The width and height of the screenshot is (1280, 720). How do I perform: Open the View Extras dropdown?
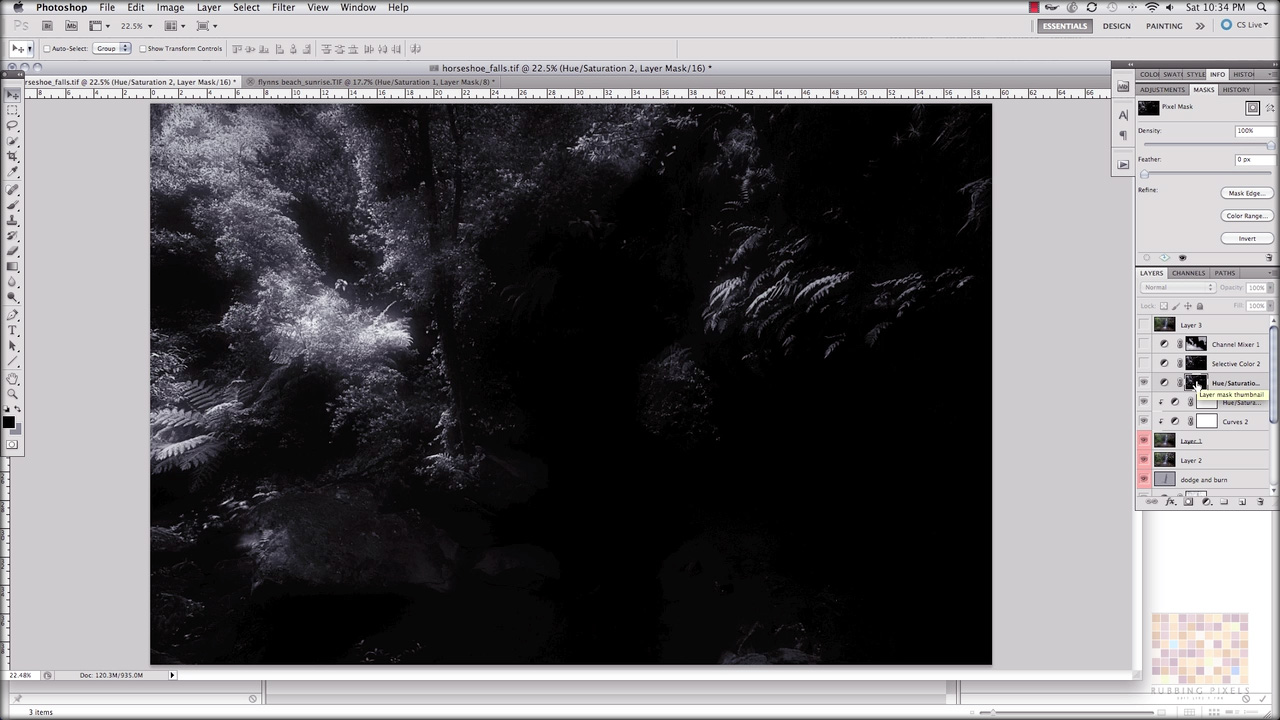98,26
